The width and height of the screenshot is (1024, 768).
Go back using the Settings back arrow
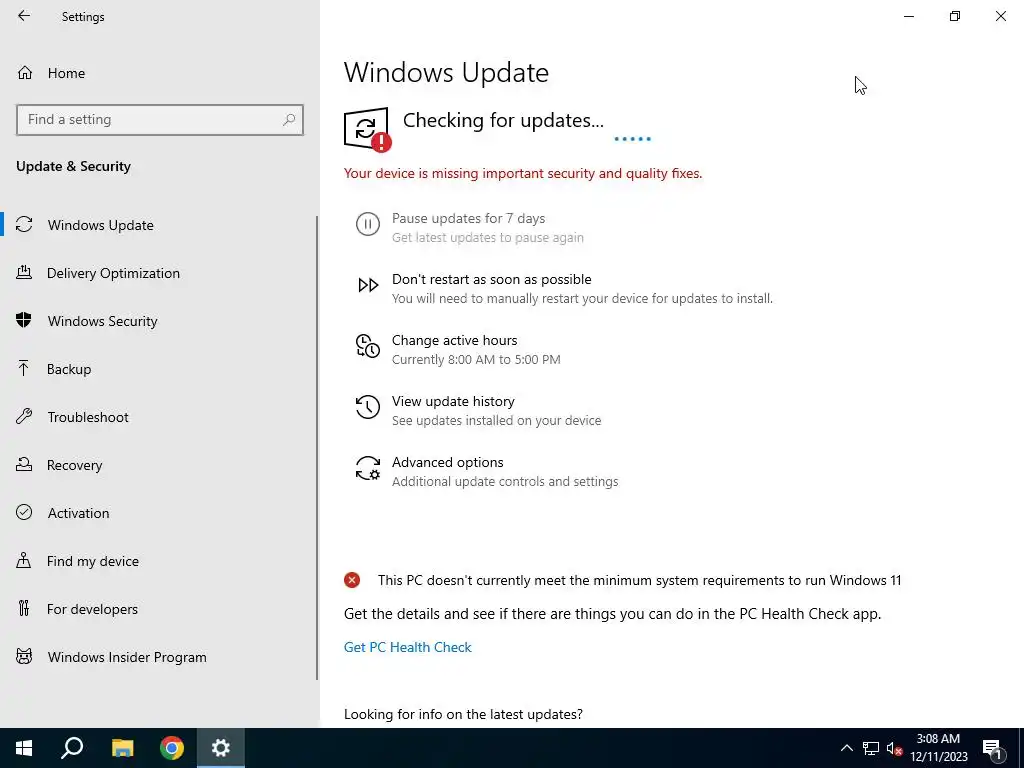pos(24,16)
